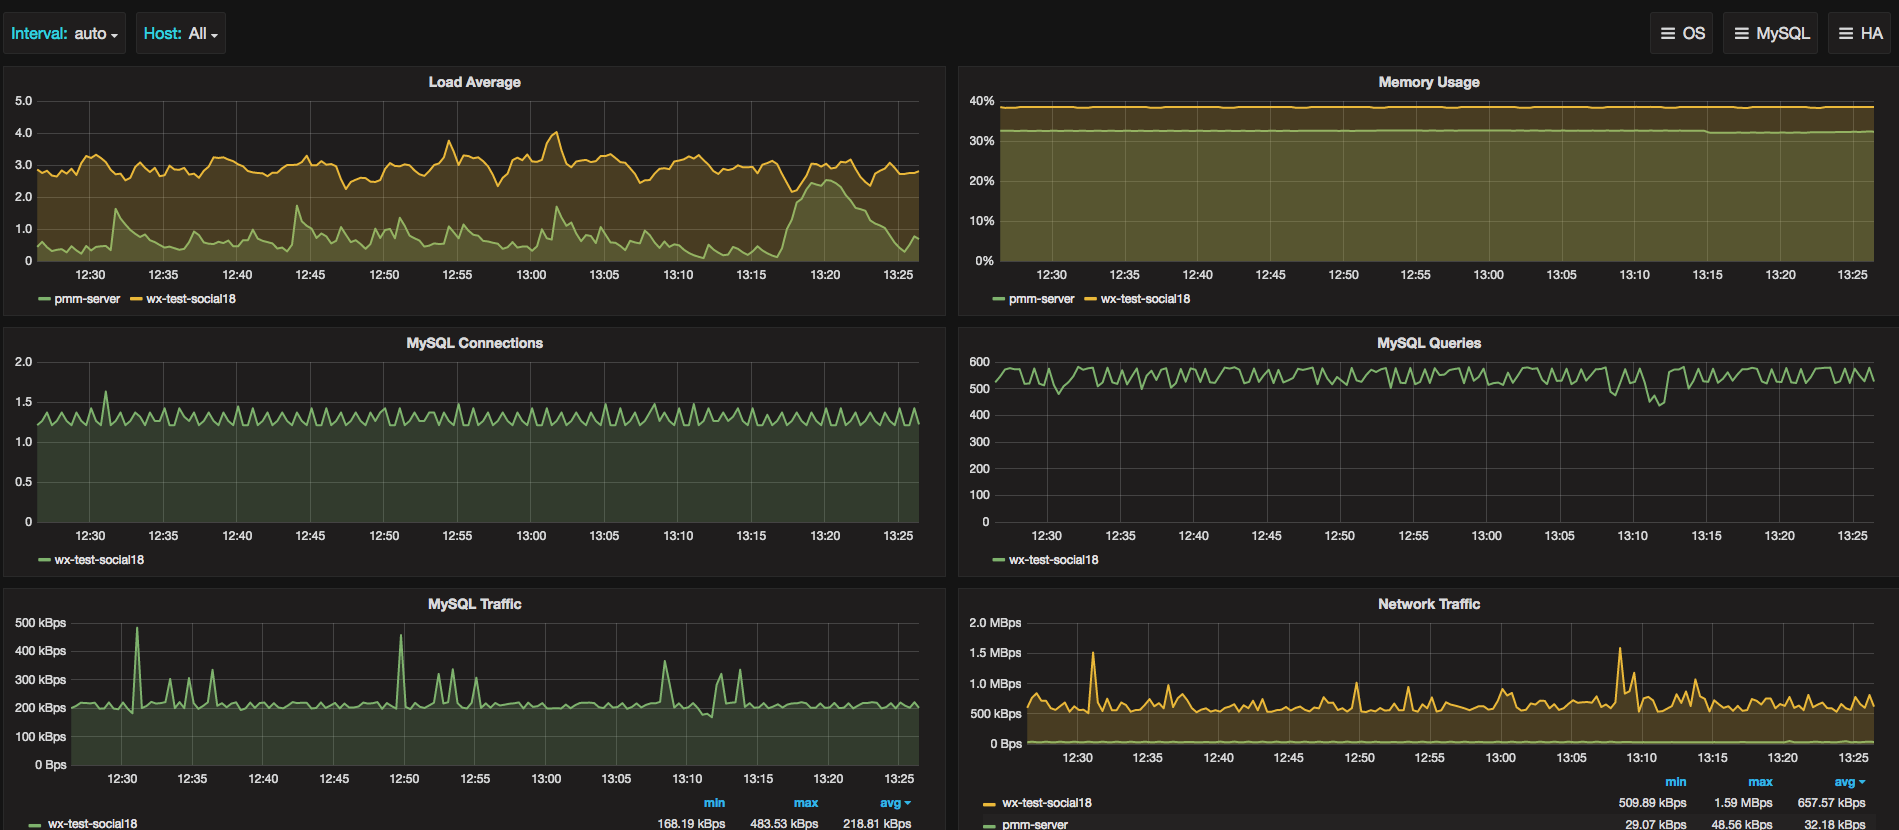Click the 13:10 spike in Network Traffic graph
1899x830 pixels.
click(x=1619, y=649)
